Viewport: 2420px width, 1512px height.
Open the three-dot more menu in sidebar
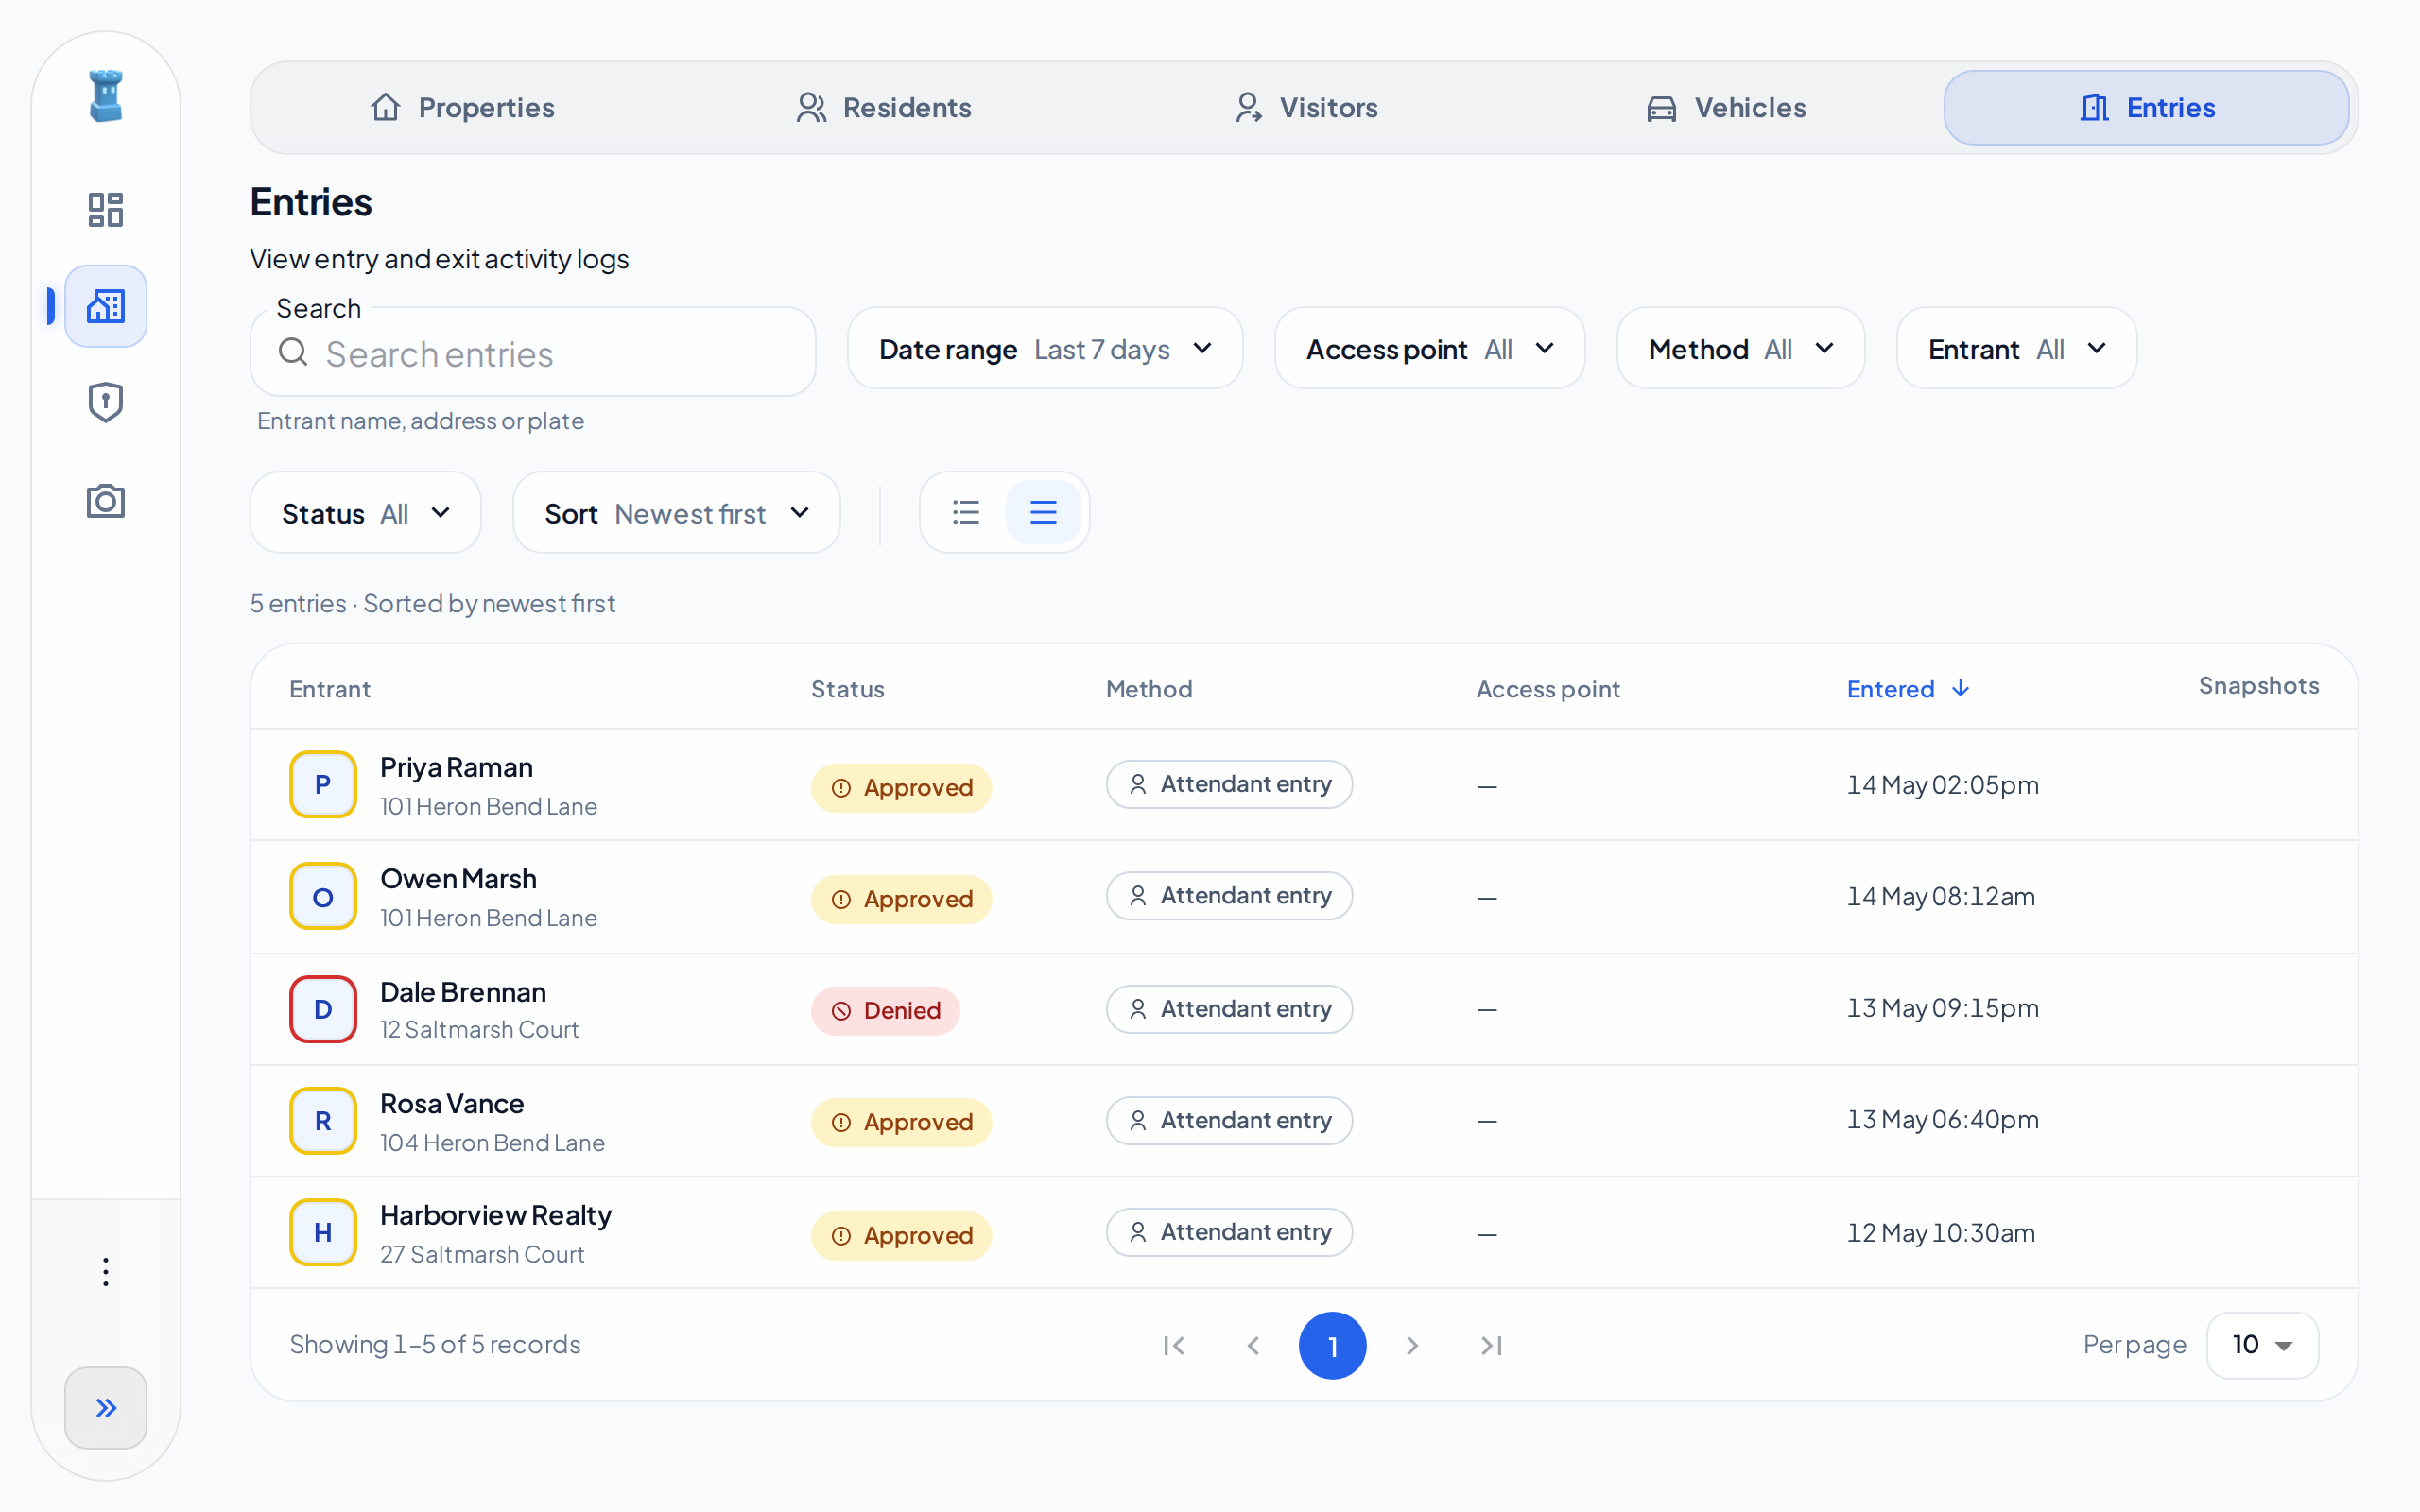point(105,1271)
